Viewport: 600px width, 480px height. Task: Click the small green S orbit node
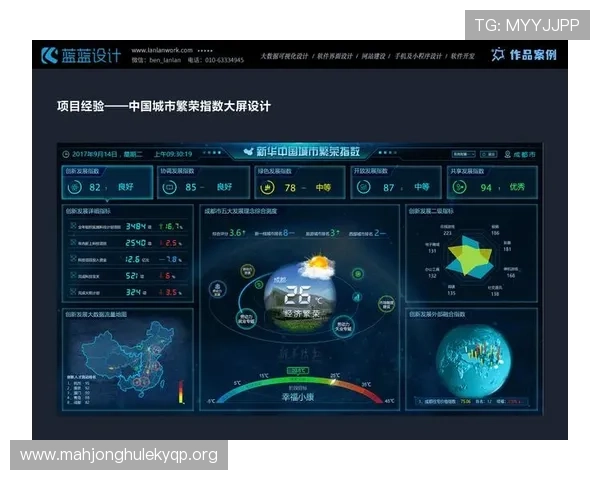[259, 284]
